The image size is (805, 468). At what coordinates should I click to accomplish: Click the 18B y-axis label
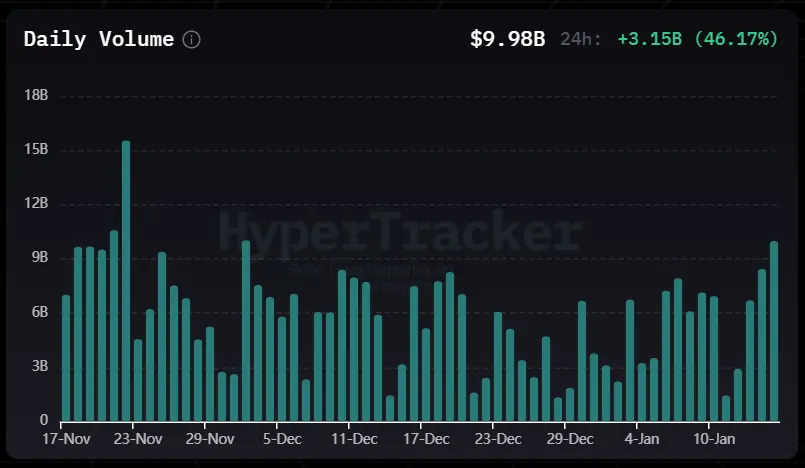[36, 95]
